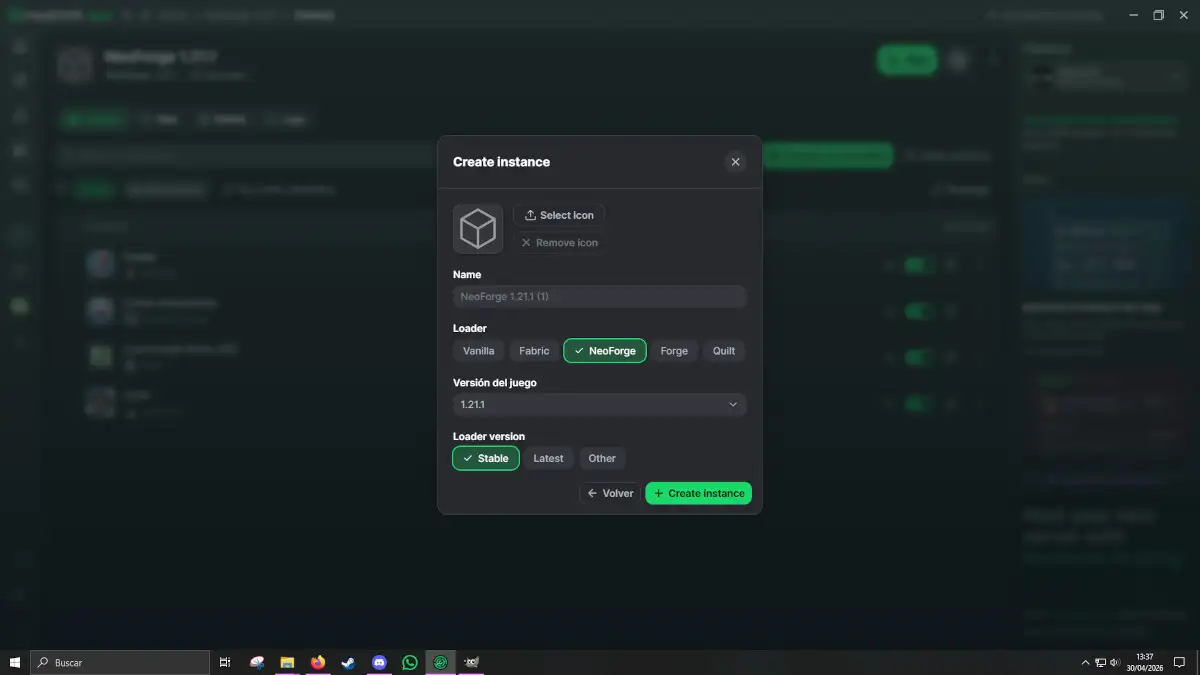Open Discord from the taskbar
The image size is (1200, 675).
coord(379,662)
